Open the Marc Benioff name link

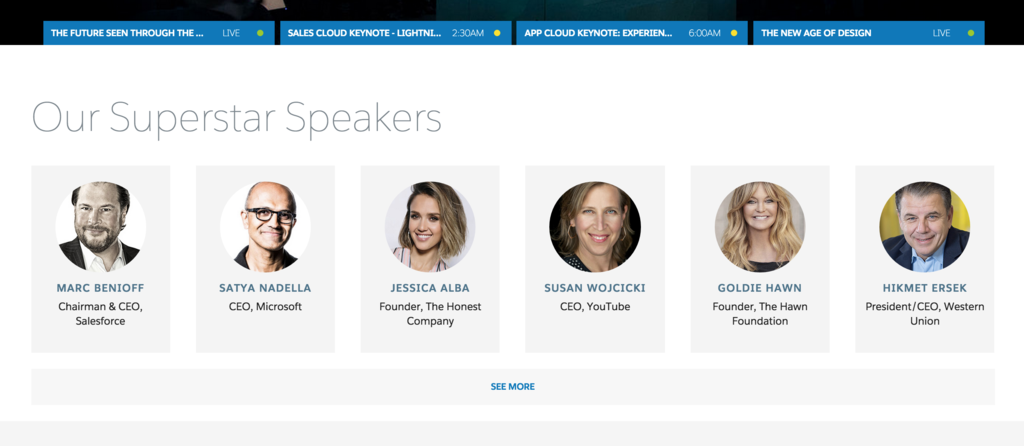coord(100,288)
